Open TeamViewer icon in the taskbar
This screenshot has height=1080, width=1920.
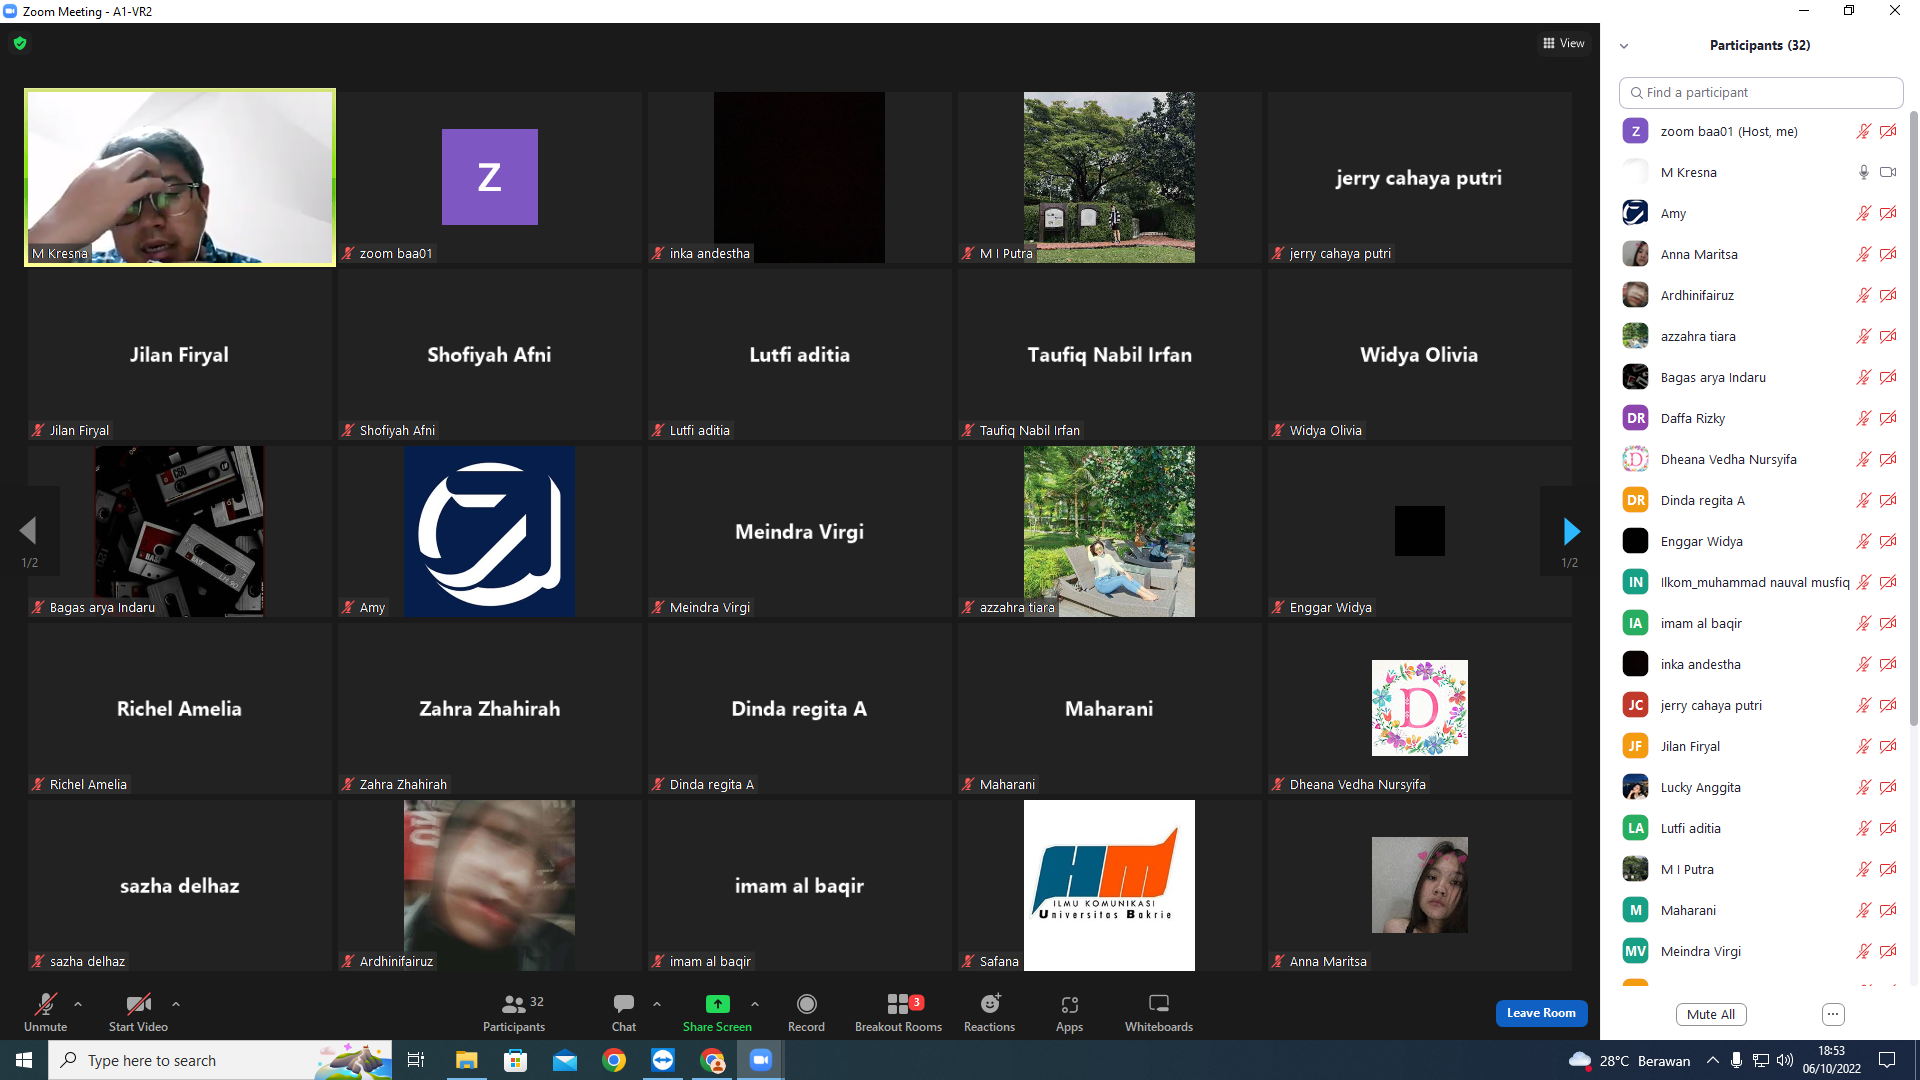click(x=663, y=1060)
